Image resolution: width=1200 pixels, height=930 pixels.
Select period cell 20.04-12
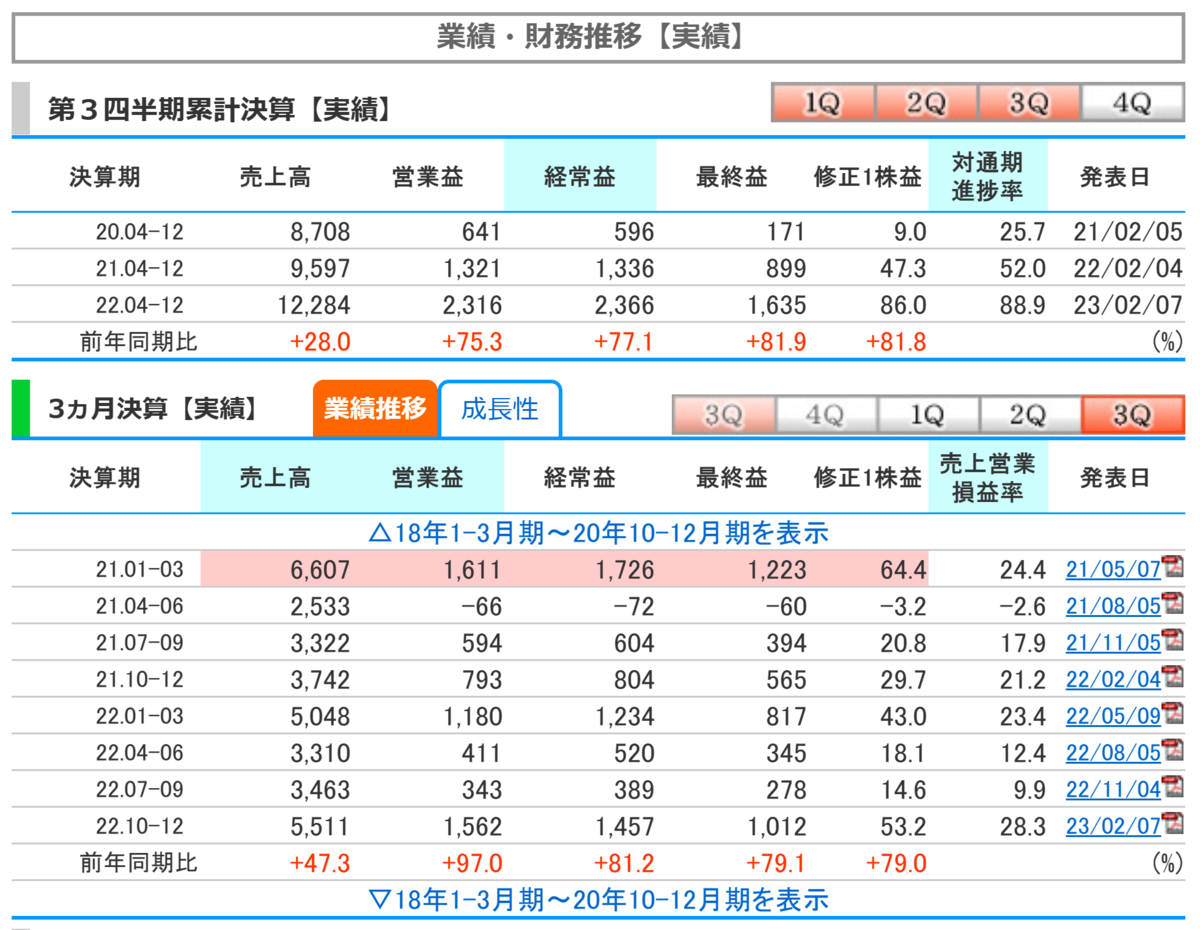(x=140, y=232)
